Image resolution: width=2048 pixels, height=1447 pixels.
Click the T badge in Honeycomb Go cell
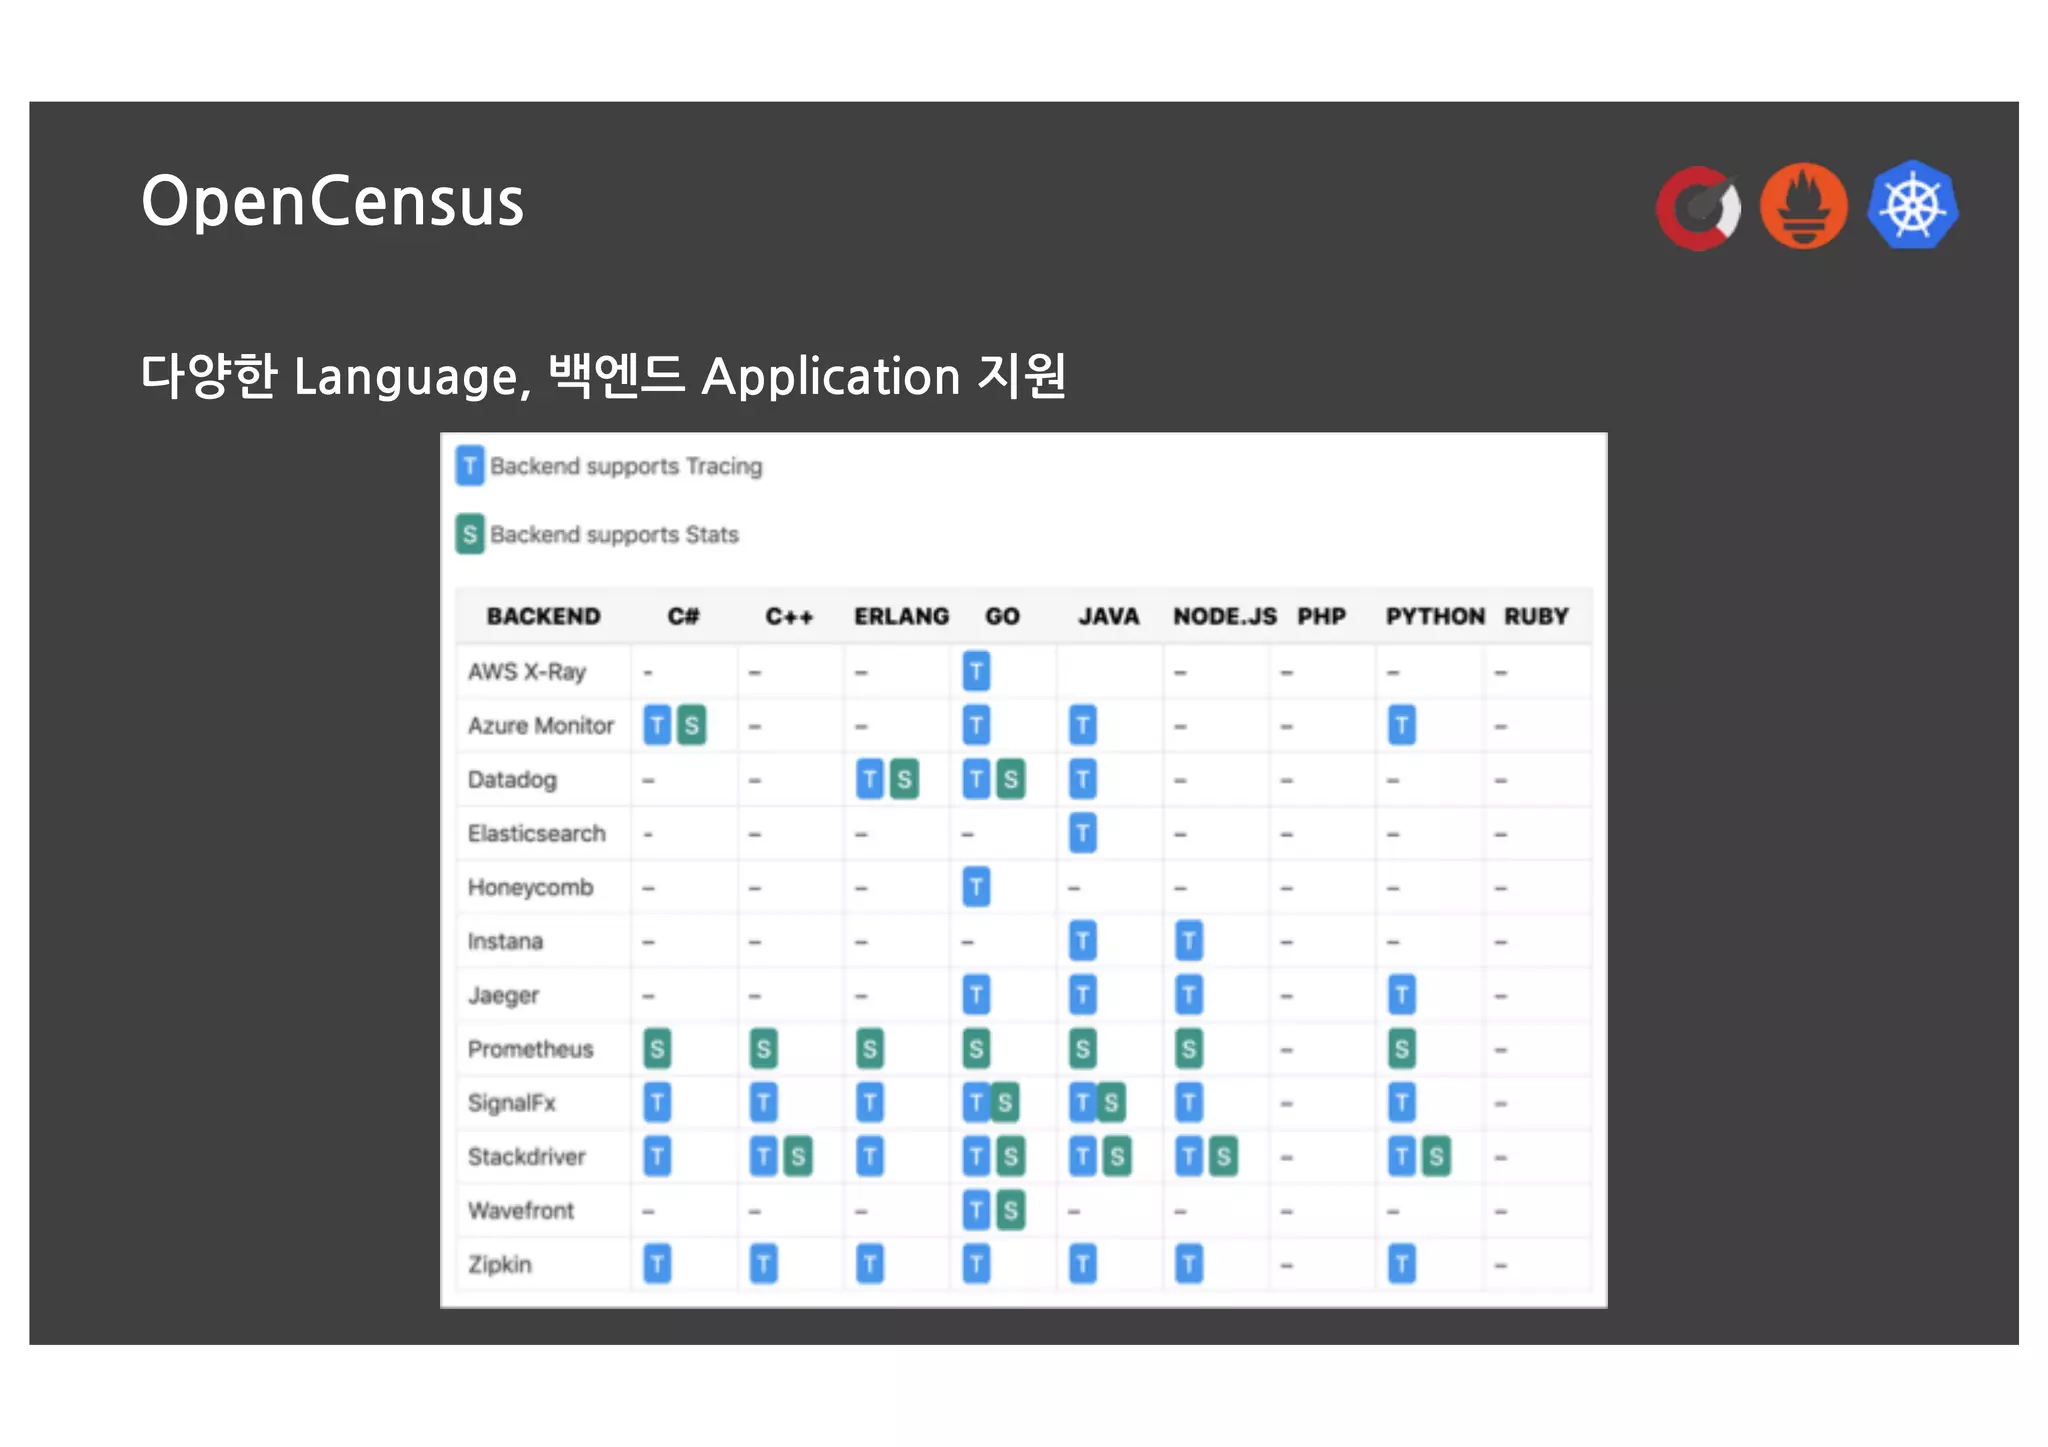point(976,887)
